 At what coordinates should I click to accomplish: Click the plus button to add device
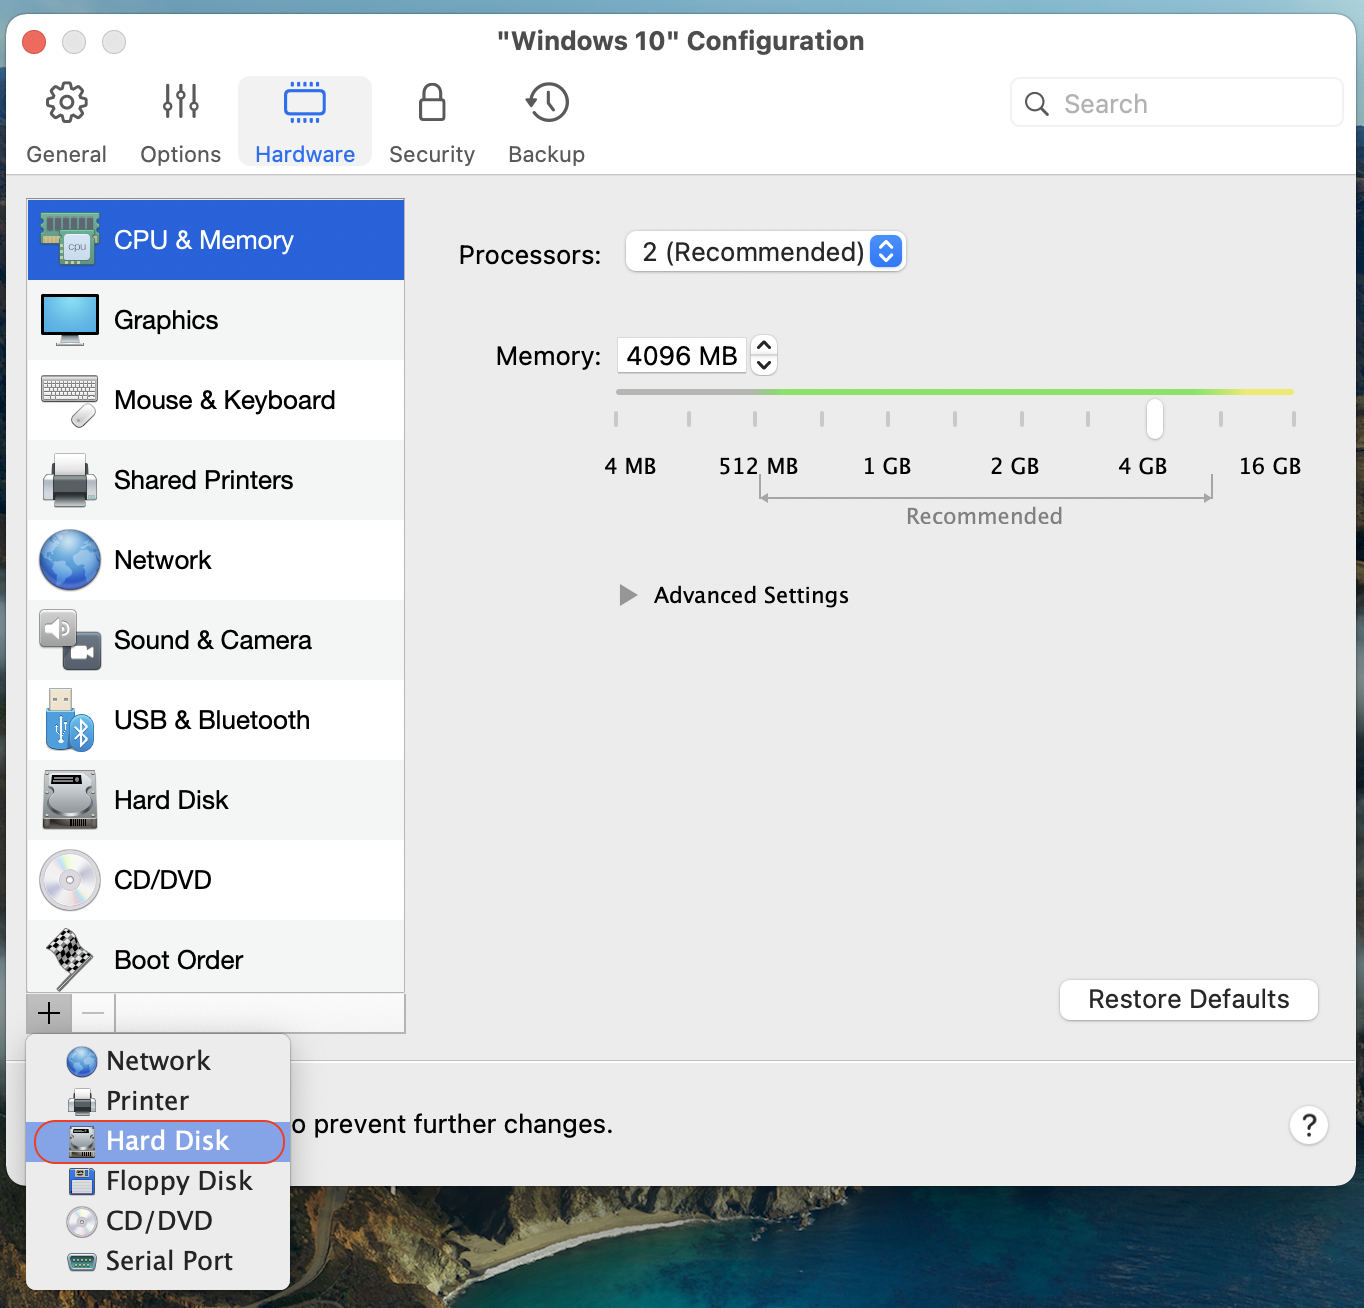pyautogui.click(x=49, y=1013)
